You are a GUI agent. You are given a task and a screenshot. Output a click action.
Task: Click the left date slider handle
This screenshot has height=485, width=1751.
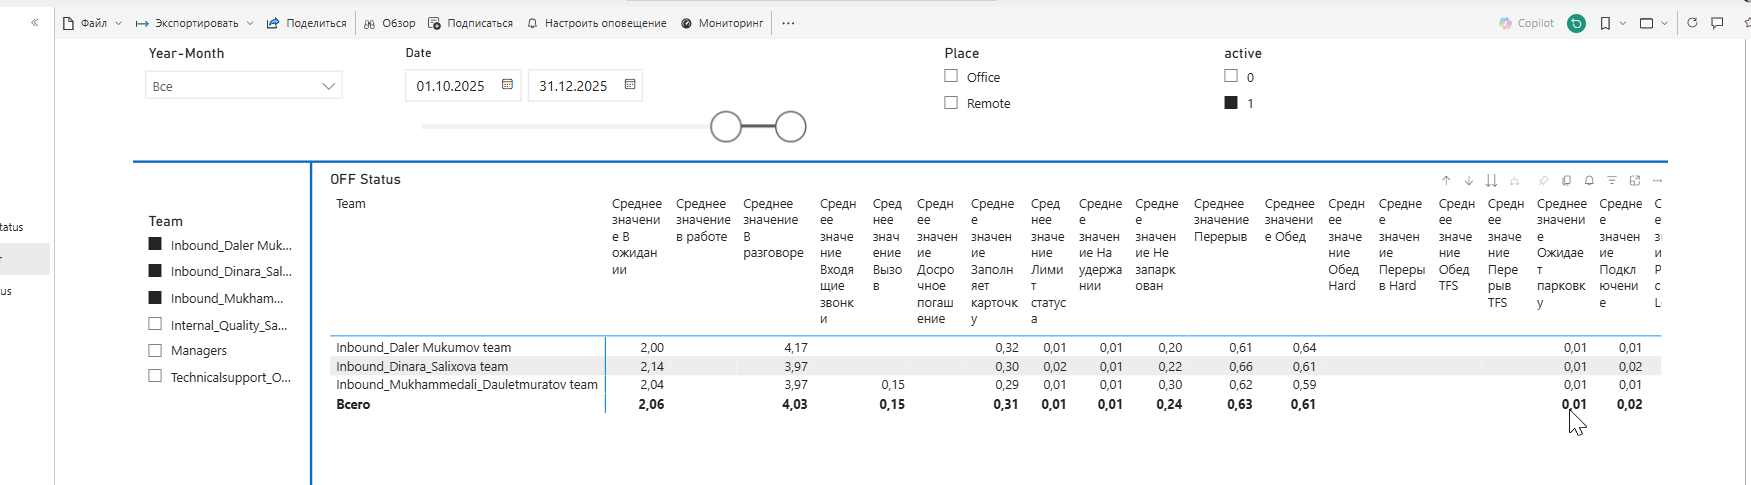pyautogui.click(x=726, y=127)
